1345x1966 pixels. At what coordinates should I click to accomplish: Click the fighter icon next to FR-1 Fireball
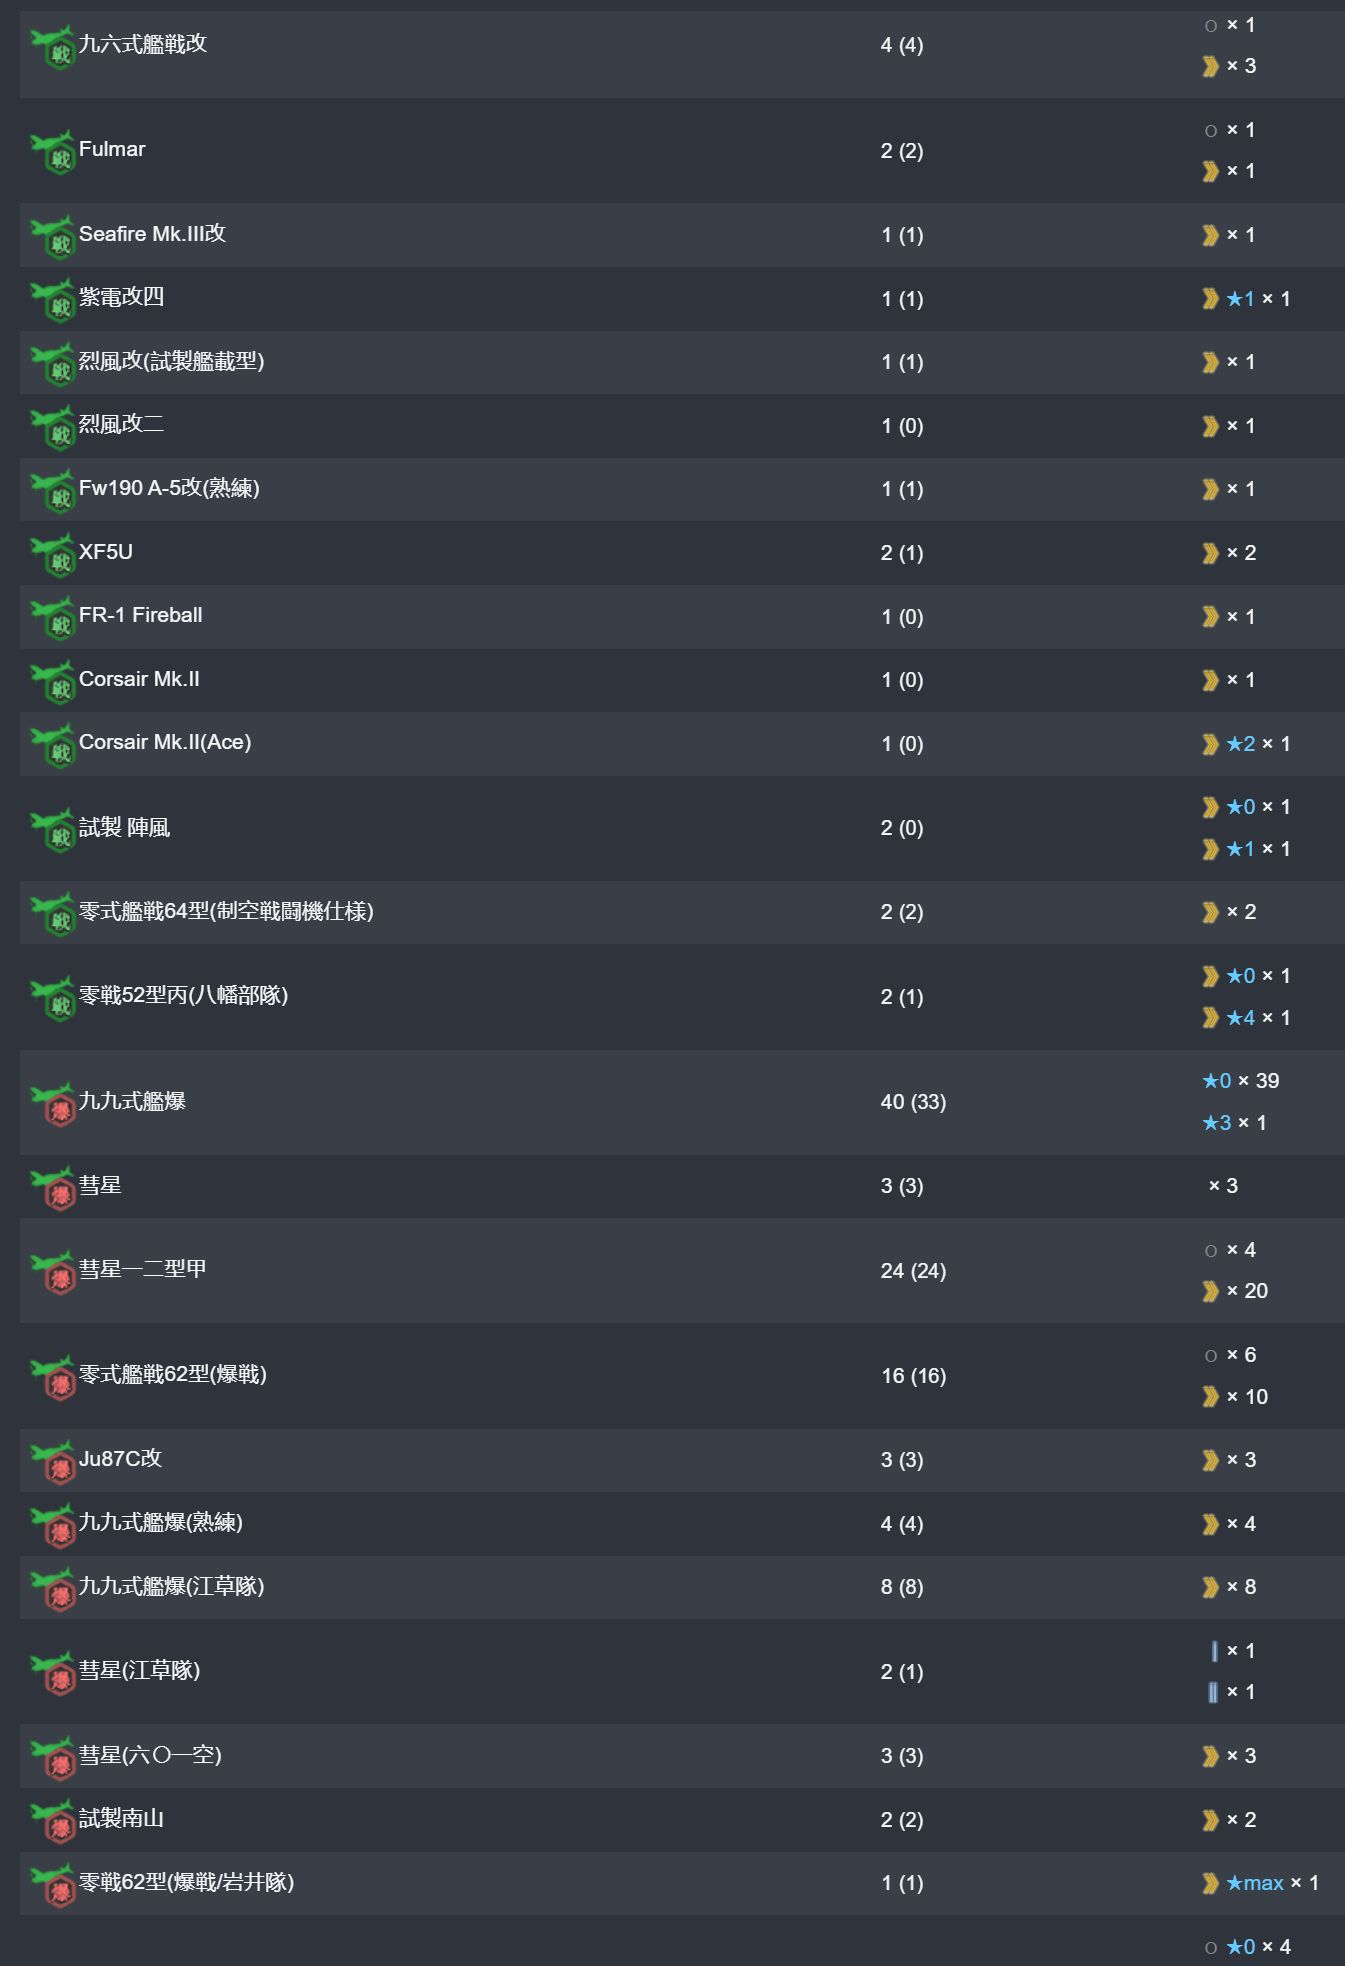coord(53,617)
